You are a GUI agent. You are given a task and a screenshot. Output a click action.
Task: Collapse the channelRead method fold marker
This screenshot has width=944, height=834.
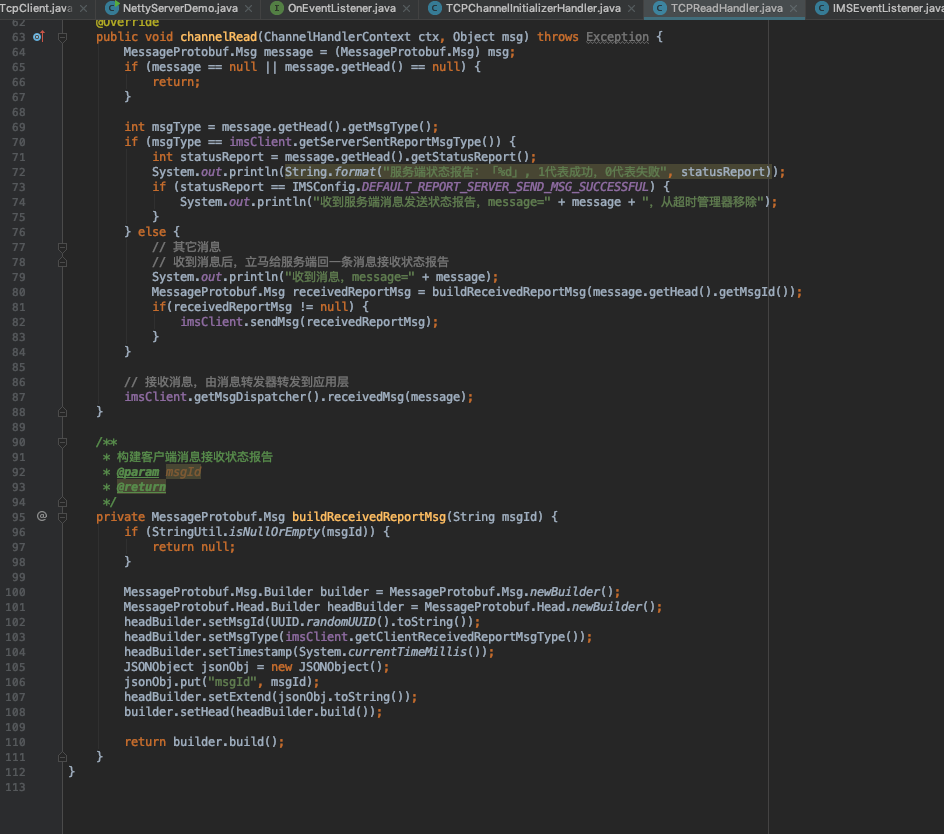[61, 37]
